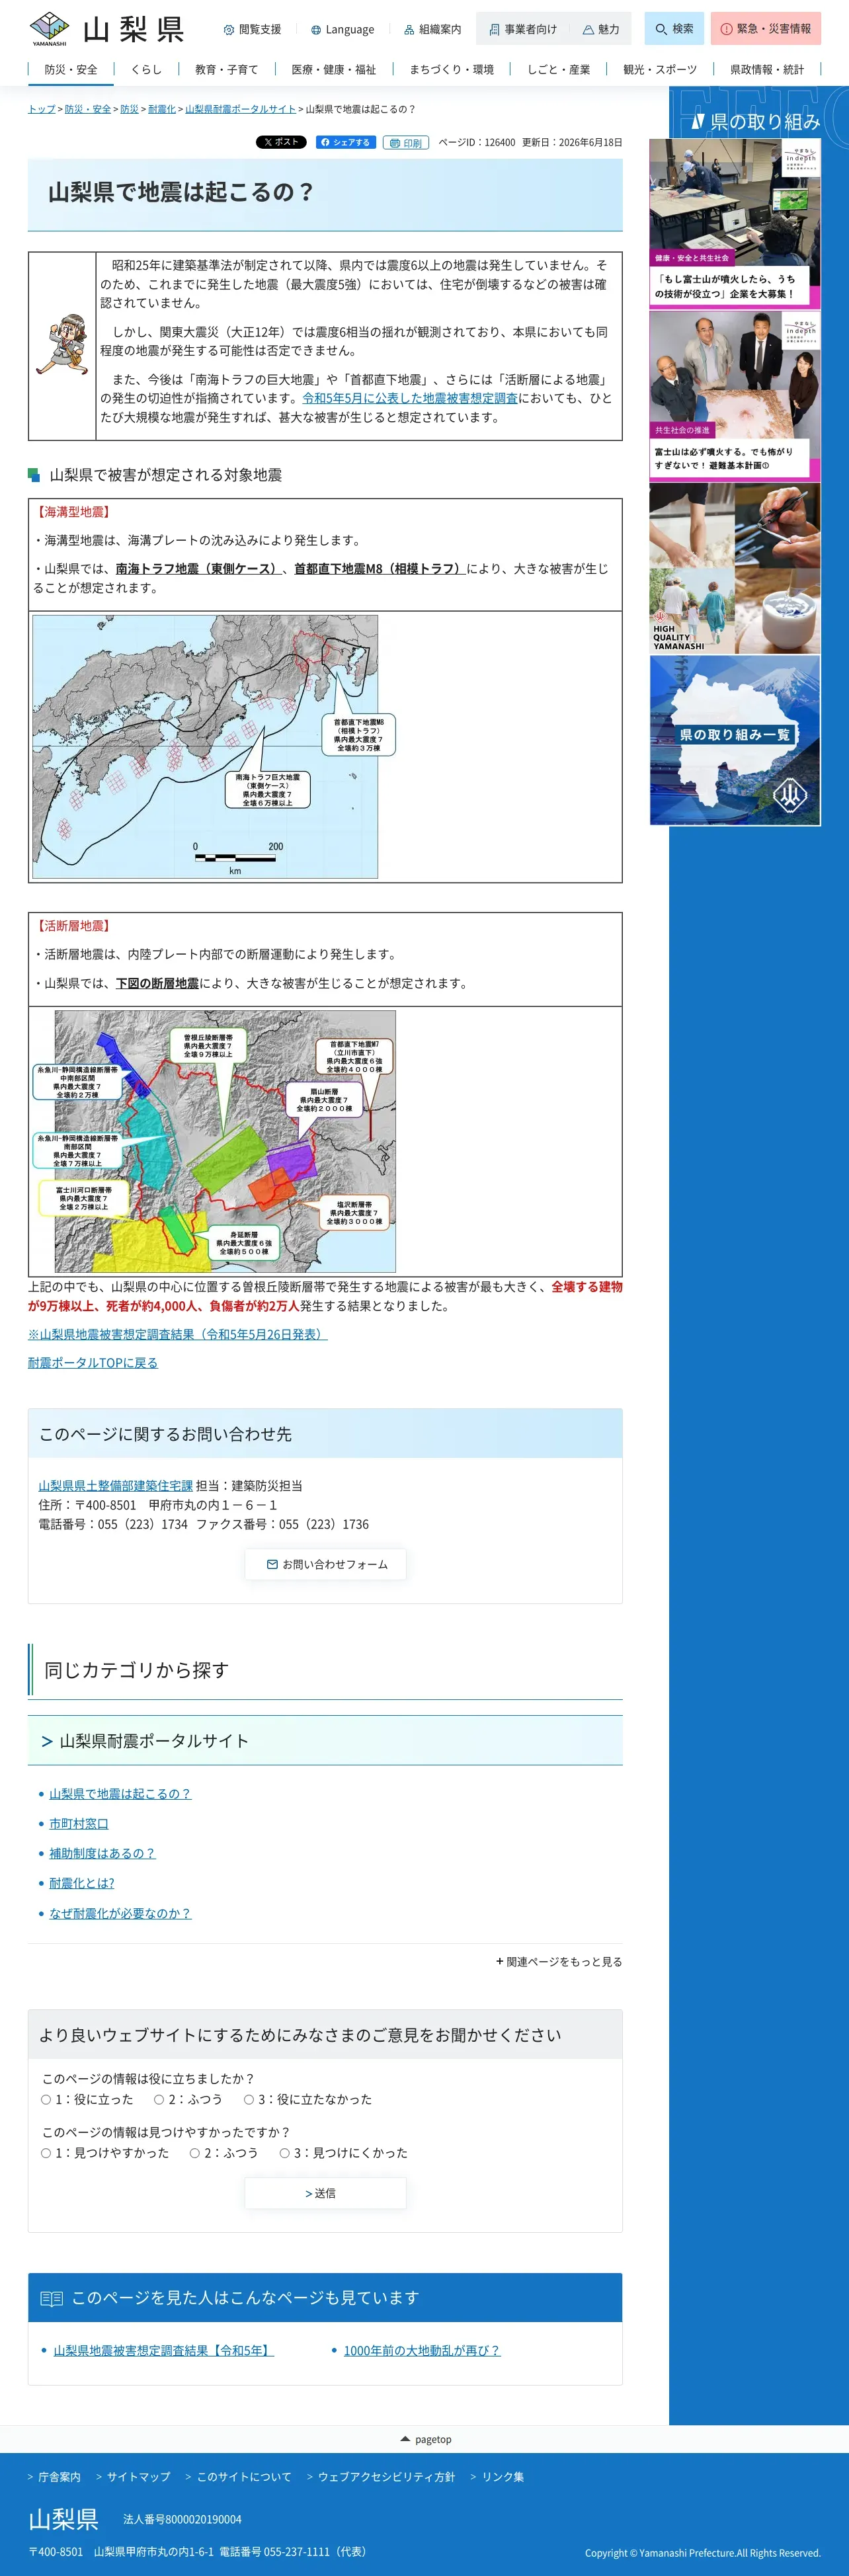This screenshot has height=2576, width=849.
Task: Select the 観光・スポーツ menu
Action: point(660,70)
